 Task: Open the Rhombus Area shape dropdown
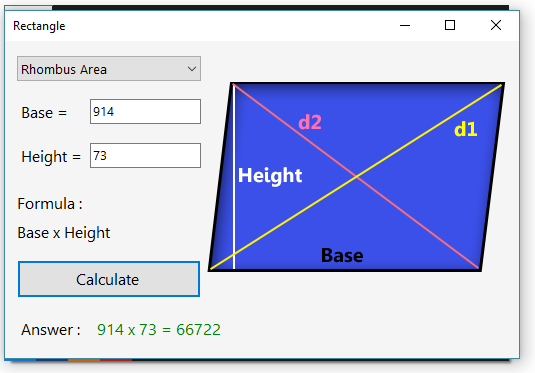(109, 69)
